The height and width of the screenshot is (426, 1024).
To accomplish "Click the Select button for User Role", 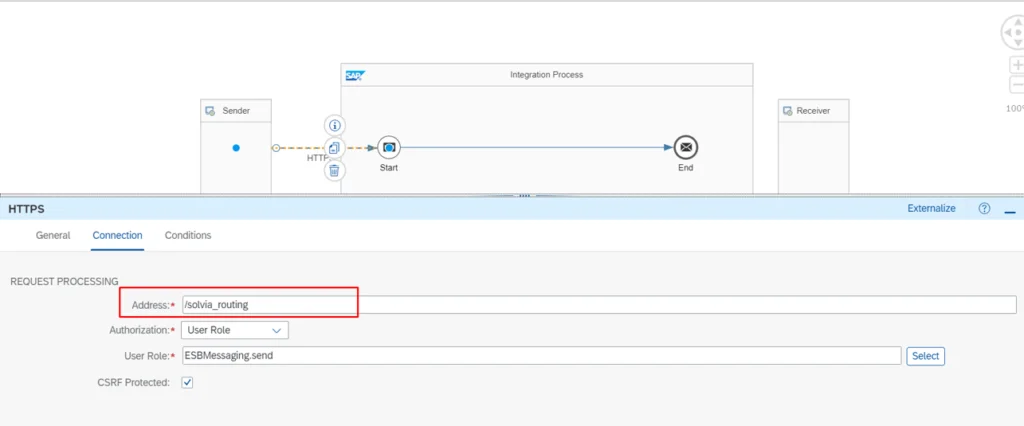I will pyautogui.click(x=925, y=356).
